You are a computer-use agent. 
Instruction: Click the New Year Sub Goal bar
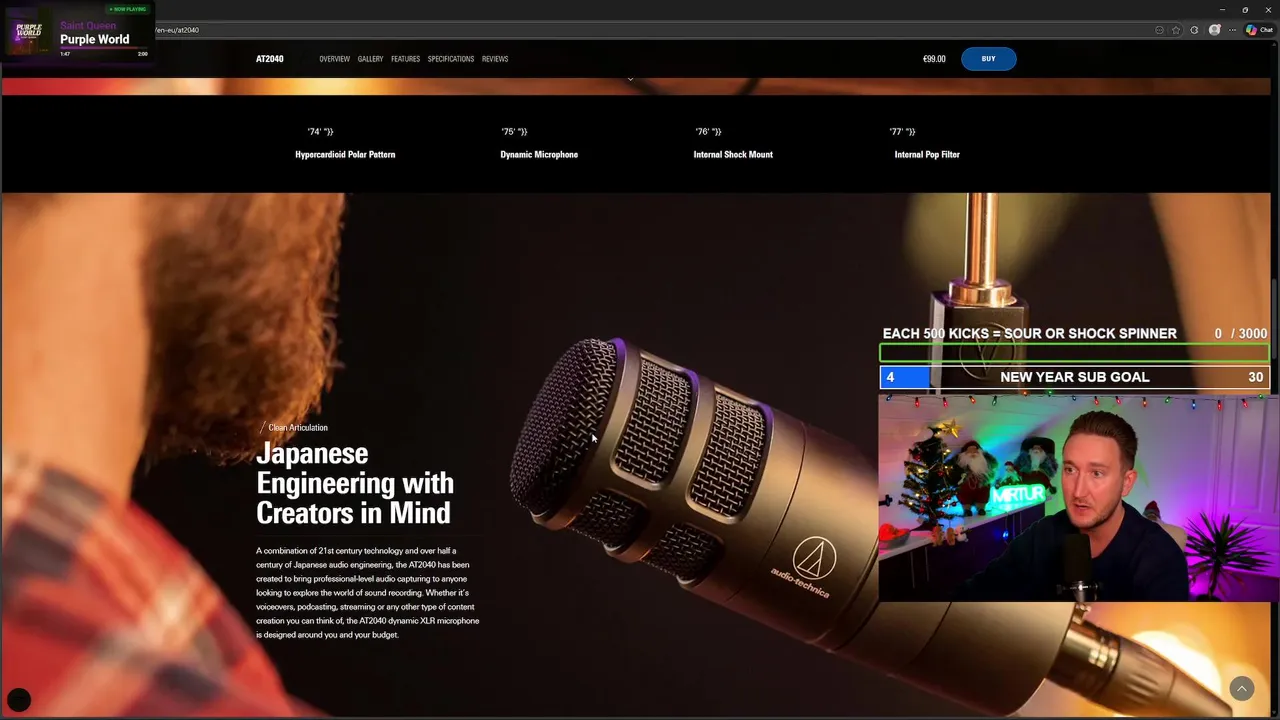[x=1075, y=377]
